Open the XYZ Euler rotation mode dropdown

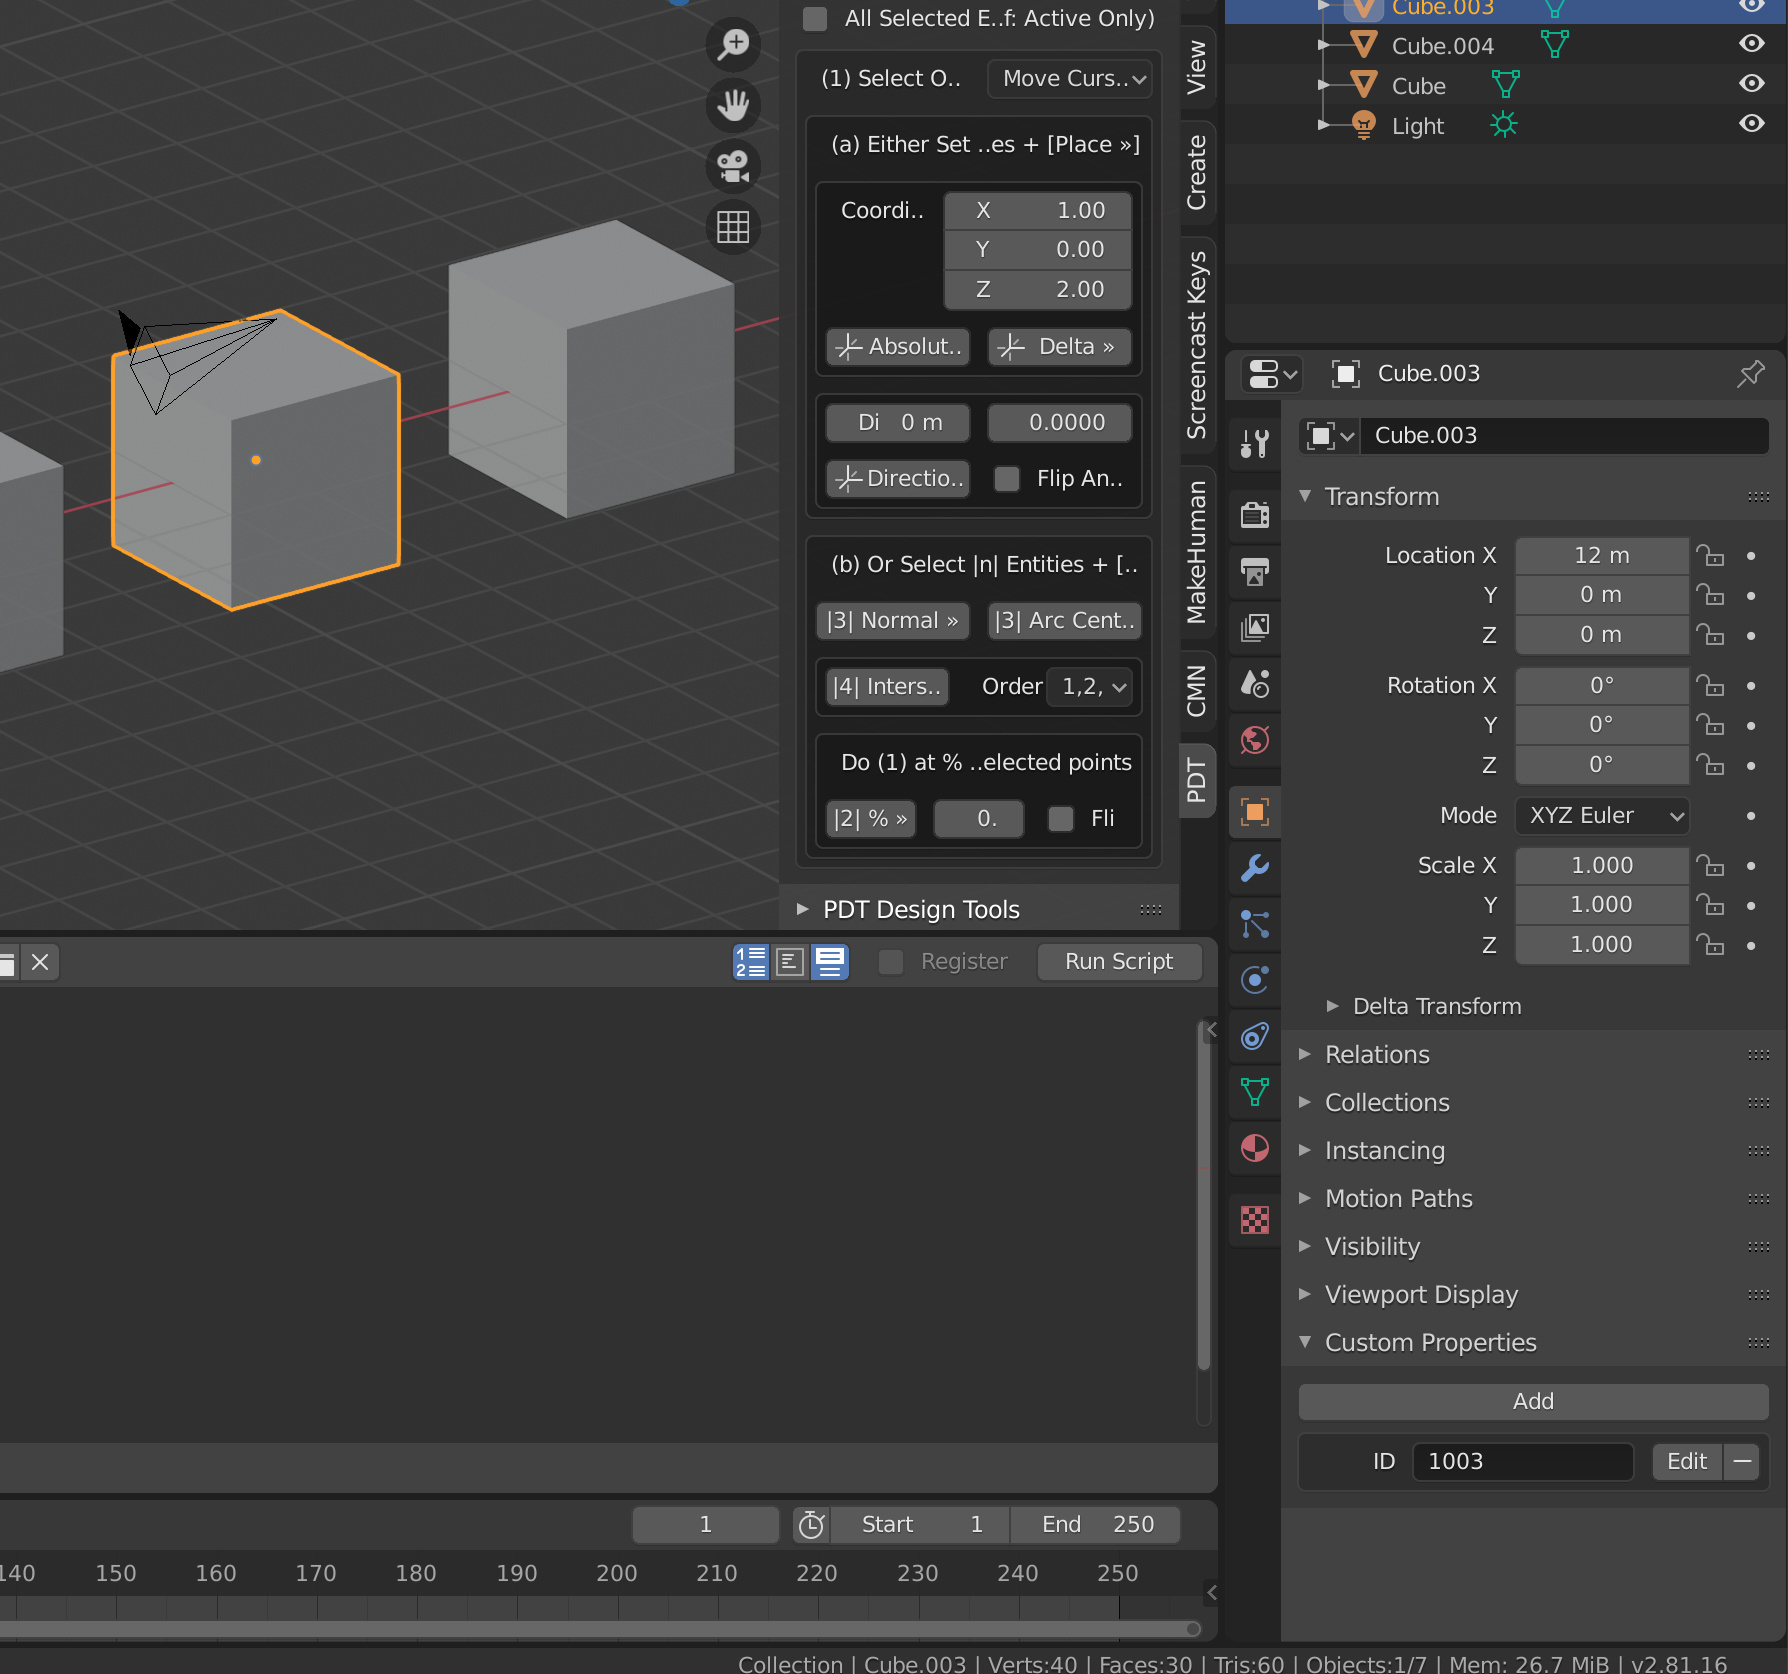coord(1602,816)
